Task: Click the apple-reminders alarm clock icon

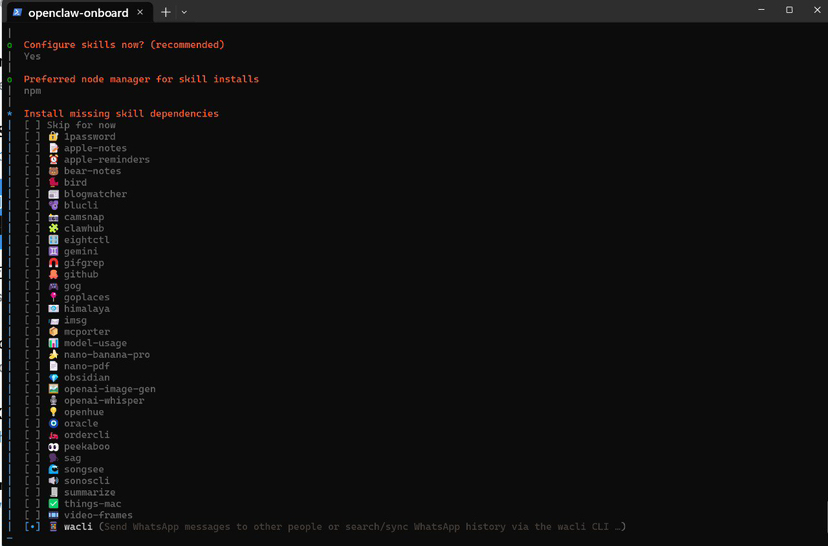Action: click(53, 159)
